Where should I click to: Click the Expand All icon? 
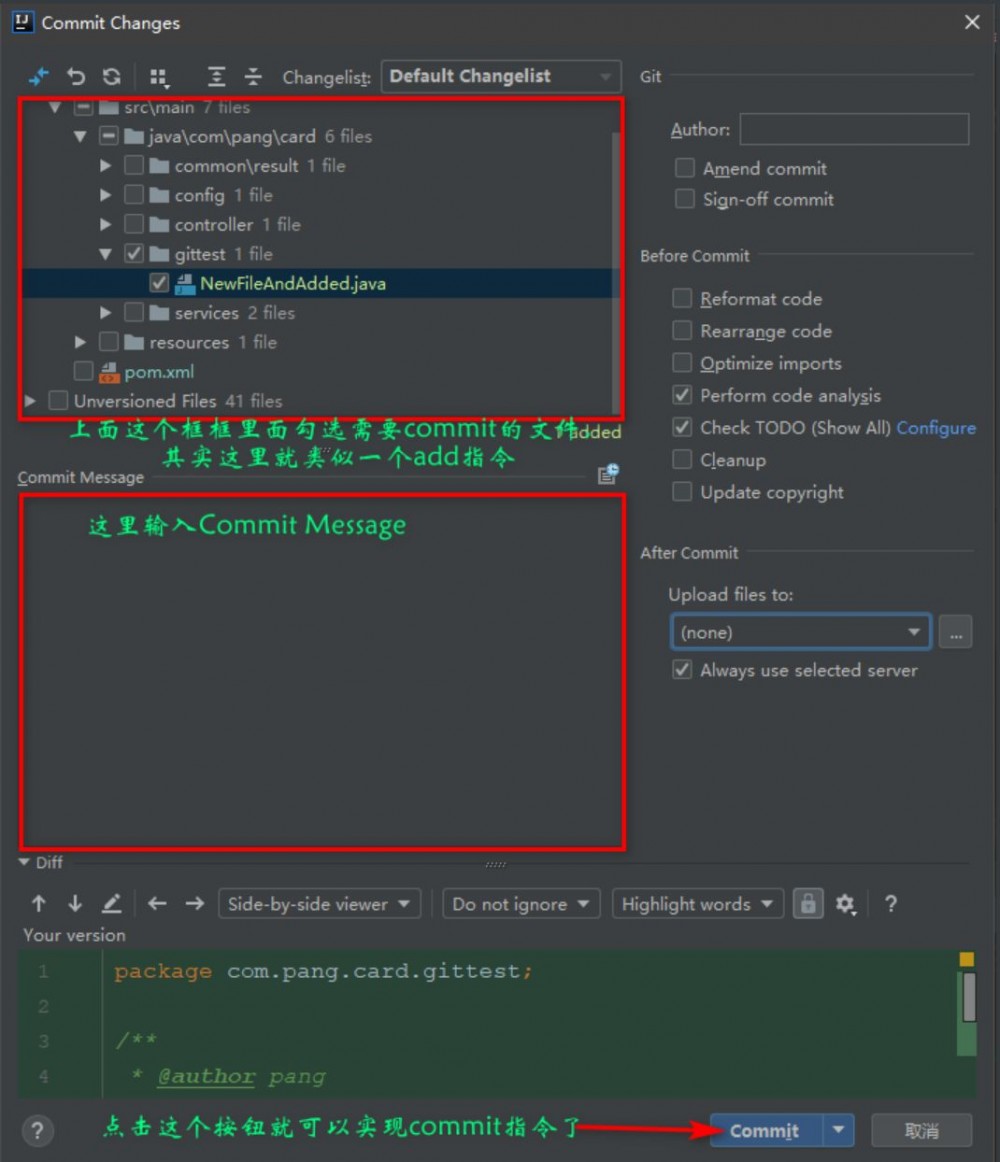pos(215,76)
